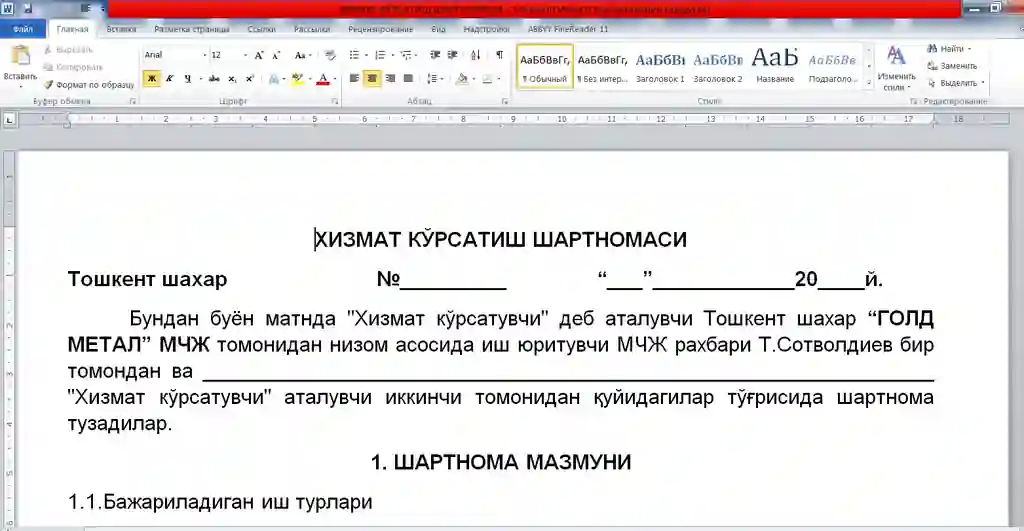This screenshot has width=1024, height=531.
Task: Switch to the Рецензирование tab
Action: coord(380,29)
